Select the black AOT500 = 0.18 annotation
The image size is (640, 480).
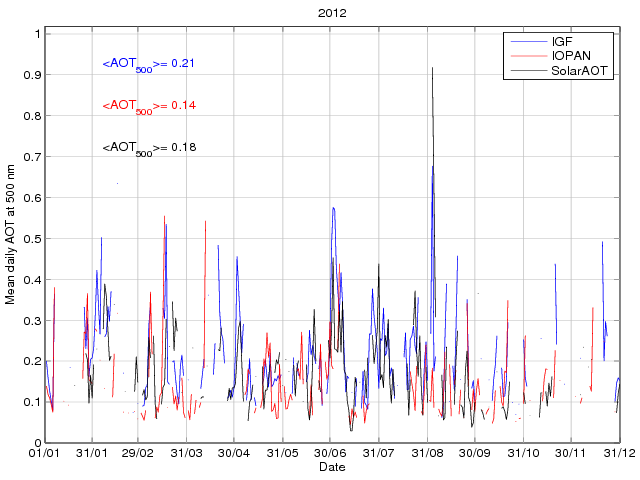[149, 148]
